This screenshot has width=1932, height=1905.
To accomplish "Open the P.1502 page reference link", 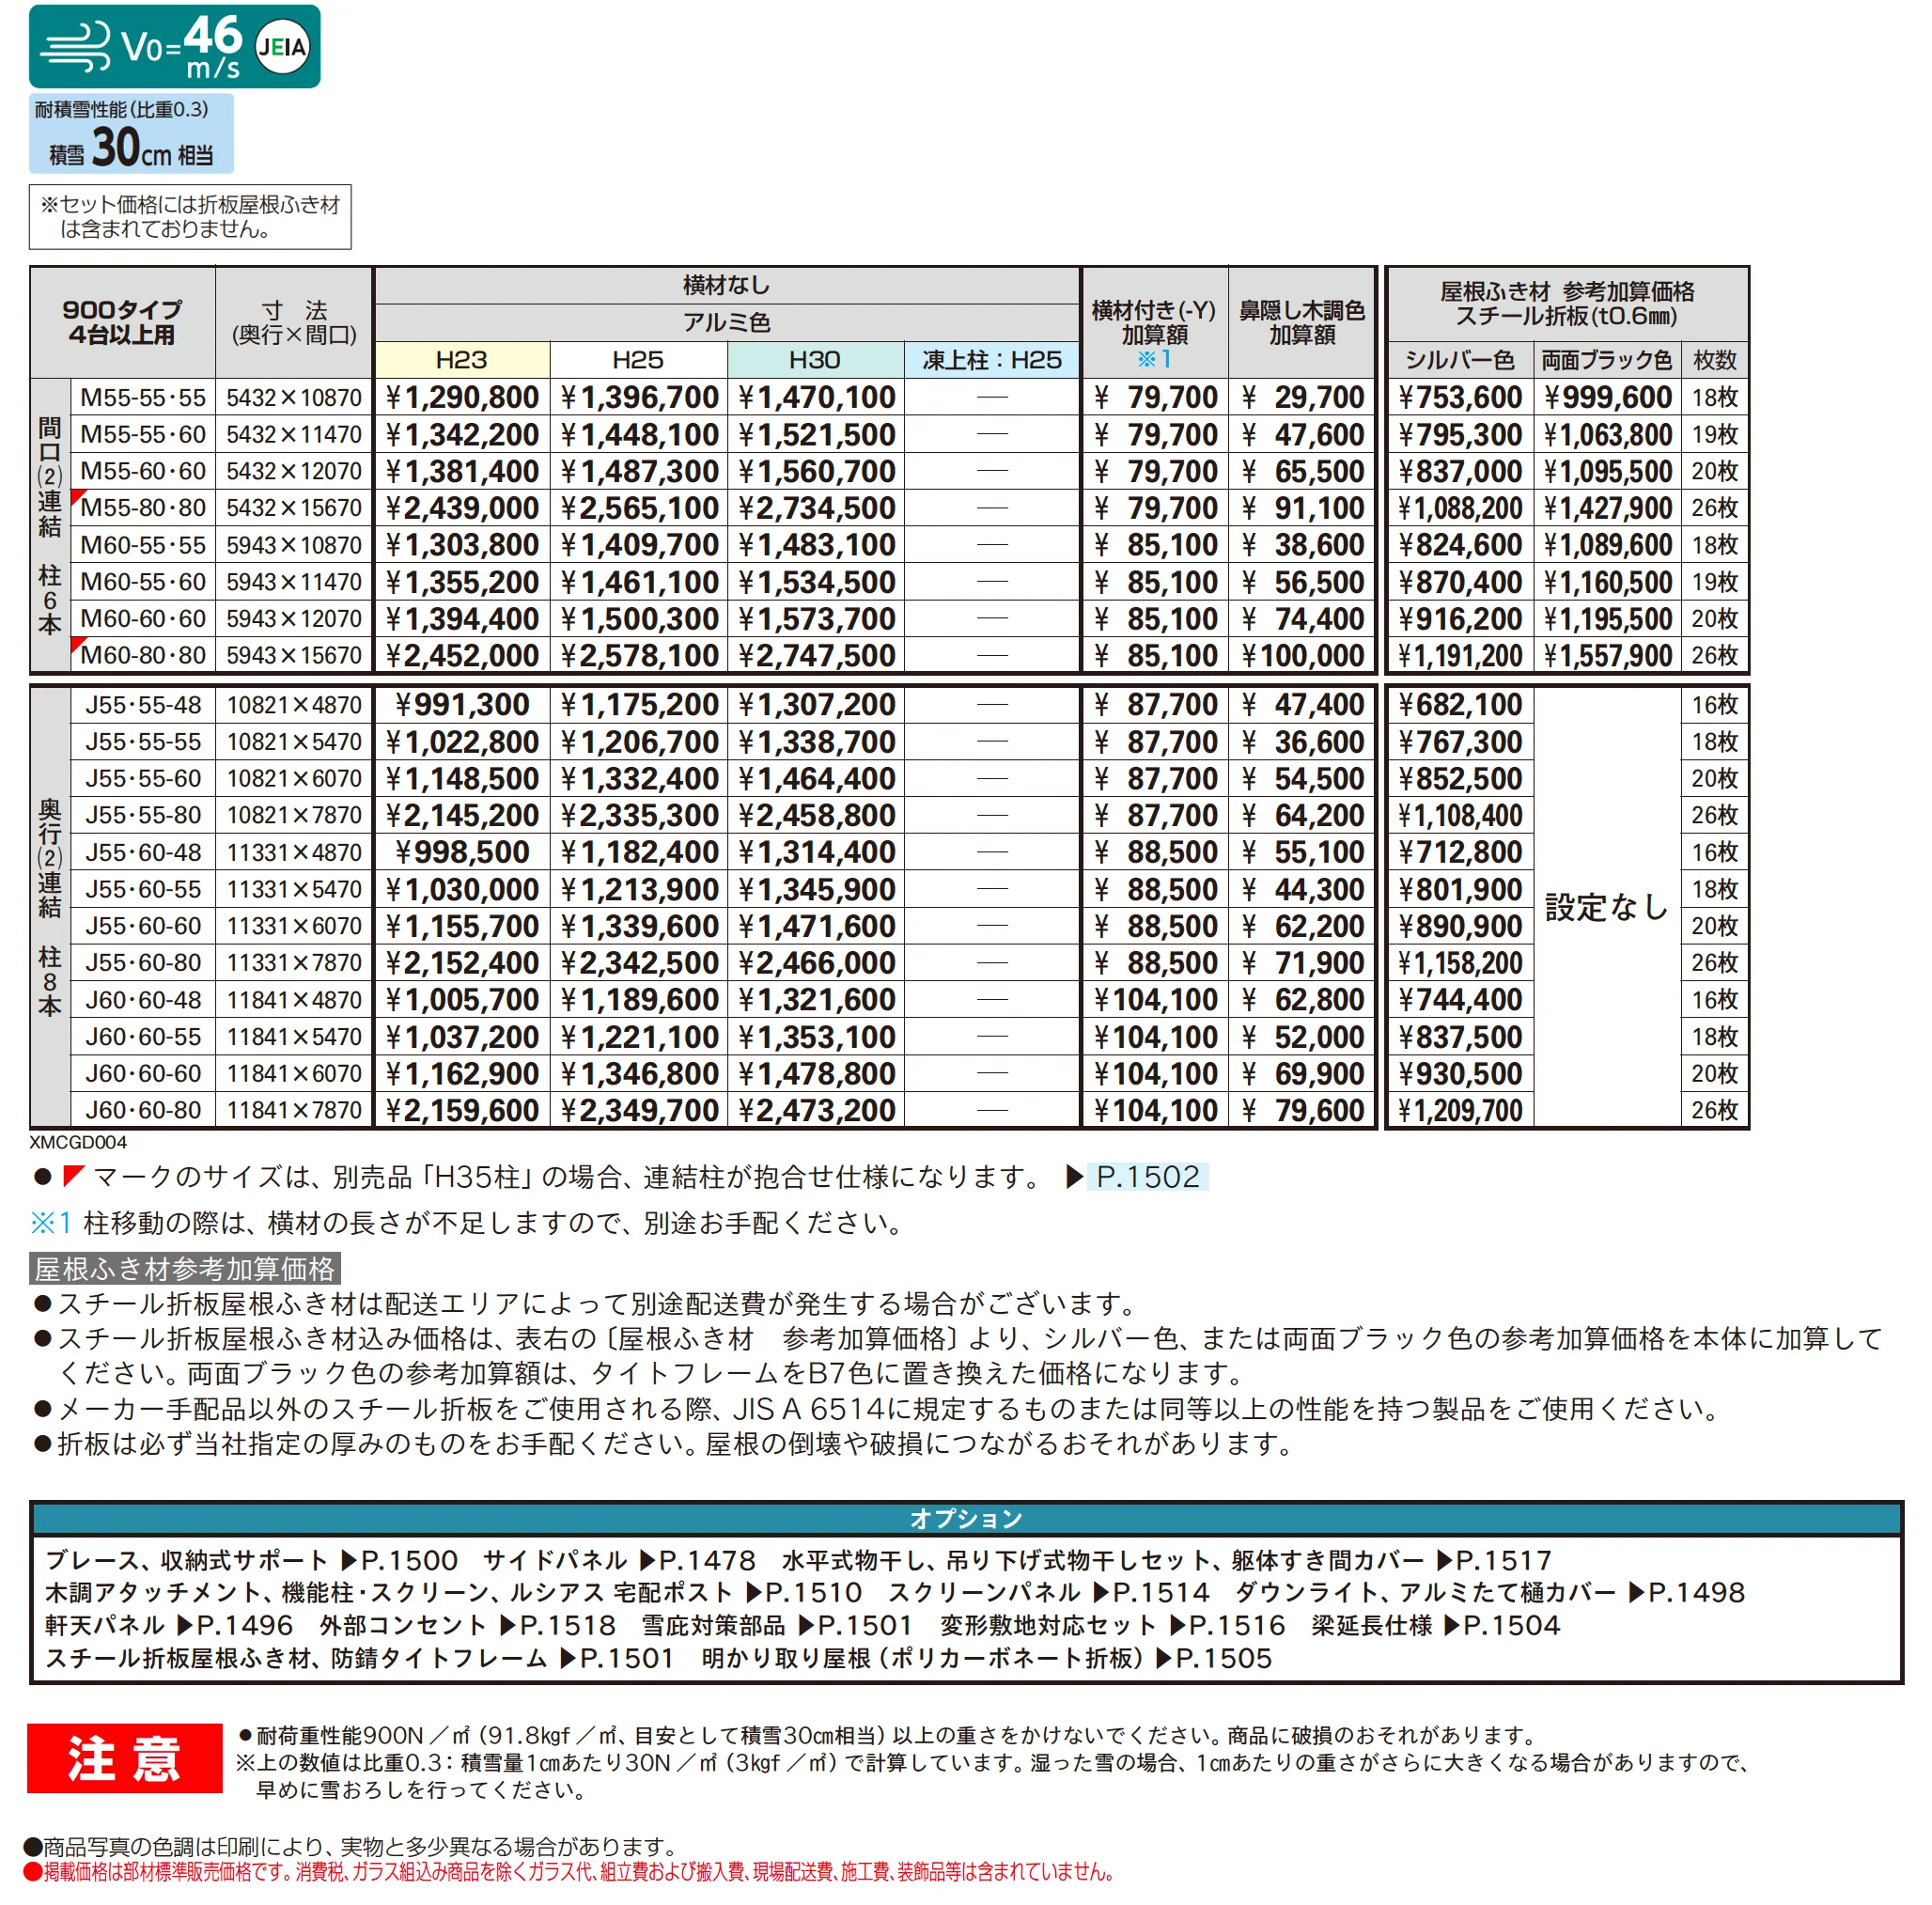I will (x=1147, y=1176).
